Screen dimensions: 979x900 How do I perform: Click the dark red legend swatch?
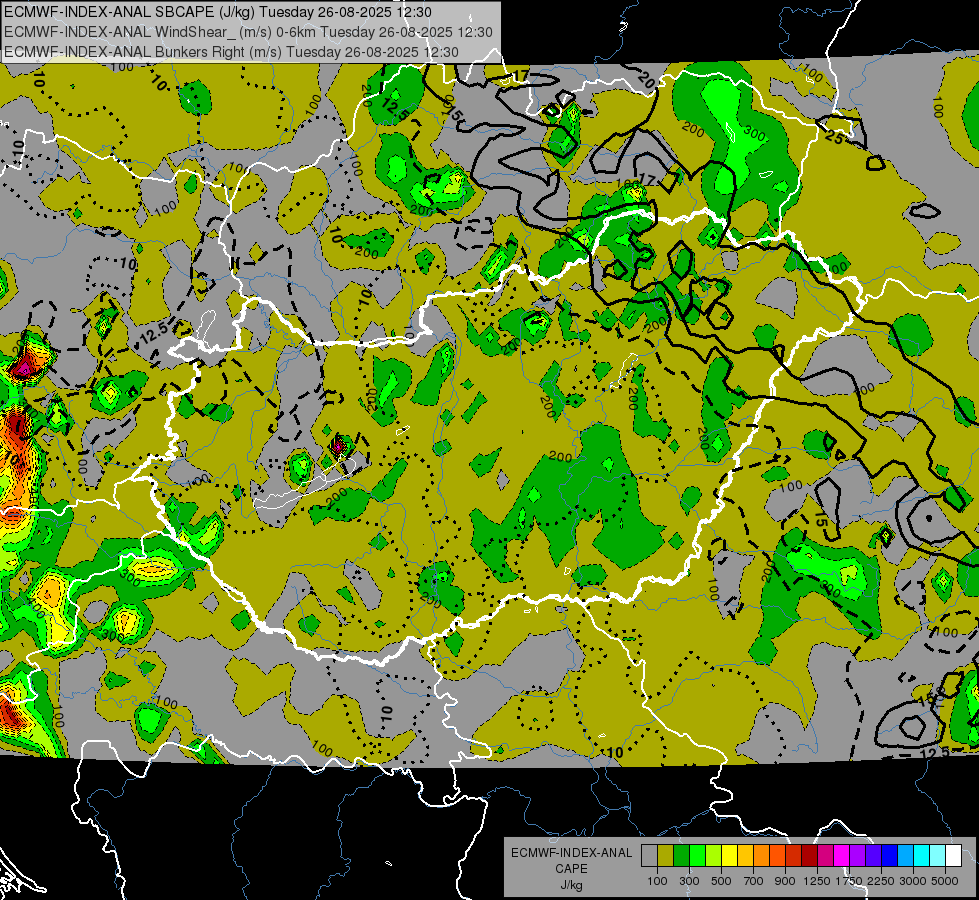(810, 856)
